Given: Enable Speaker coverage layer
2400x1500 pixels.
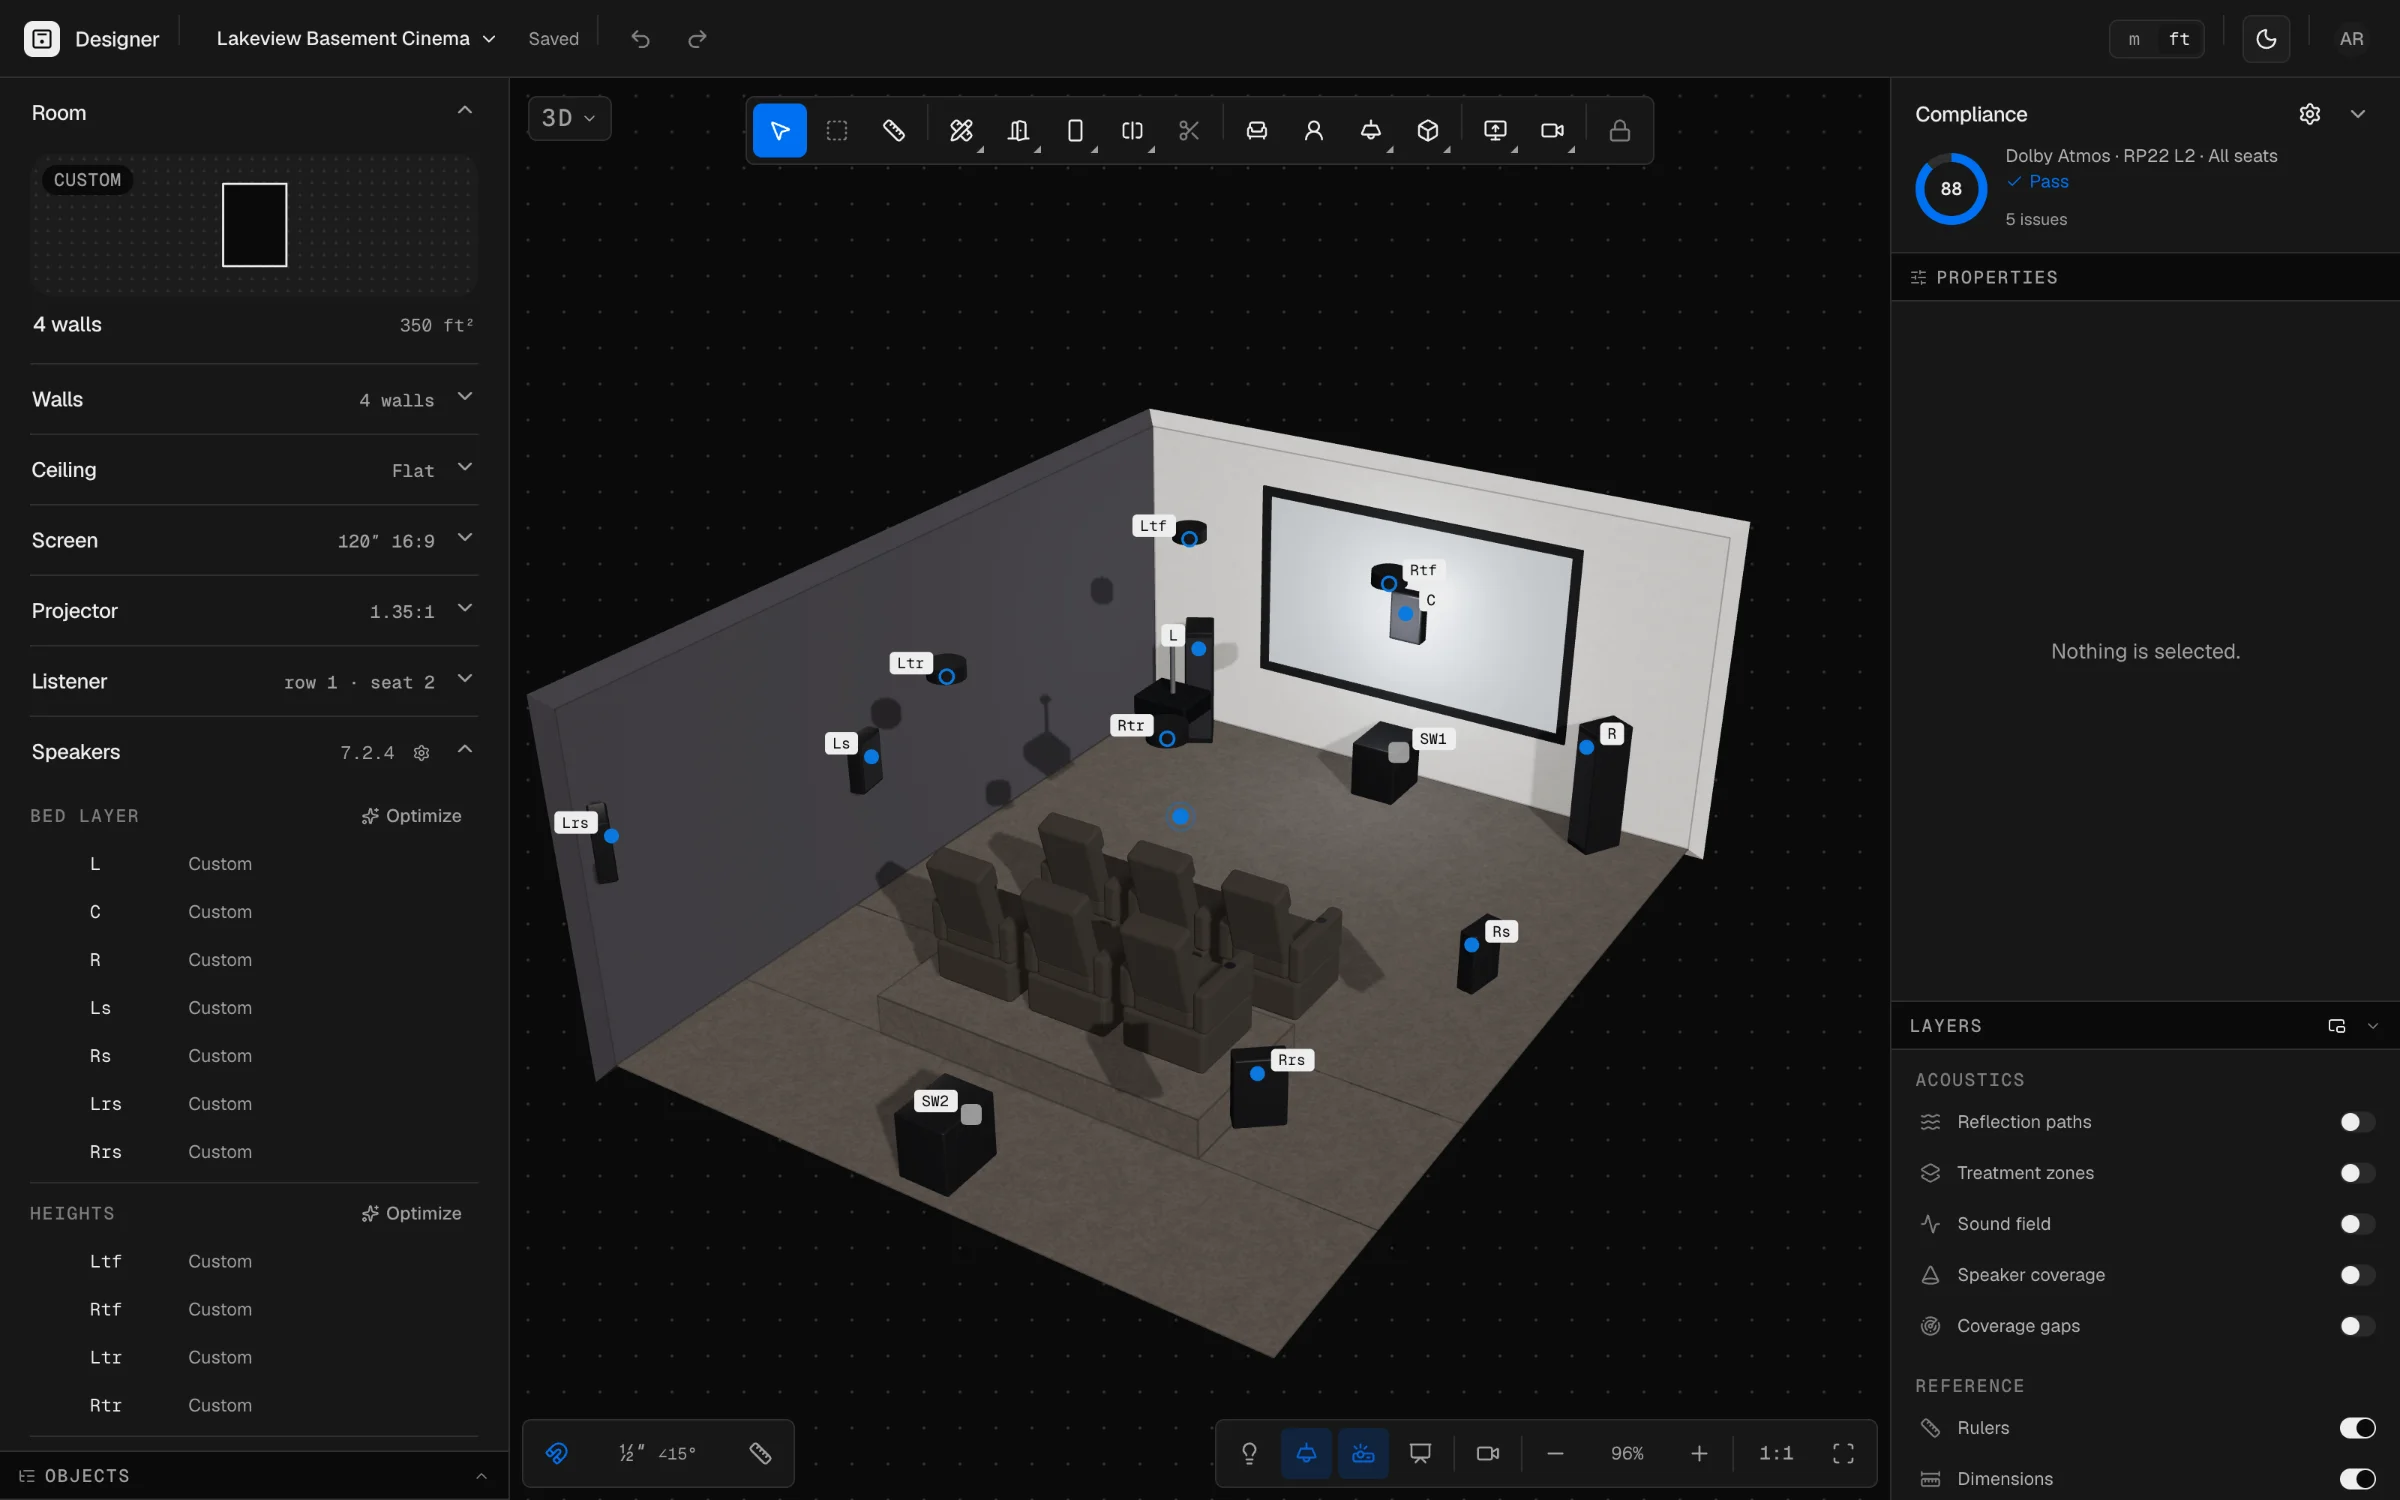Looking at the screenshot, I should pyautogui.click(x=2357, y=1275).
